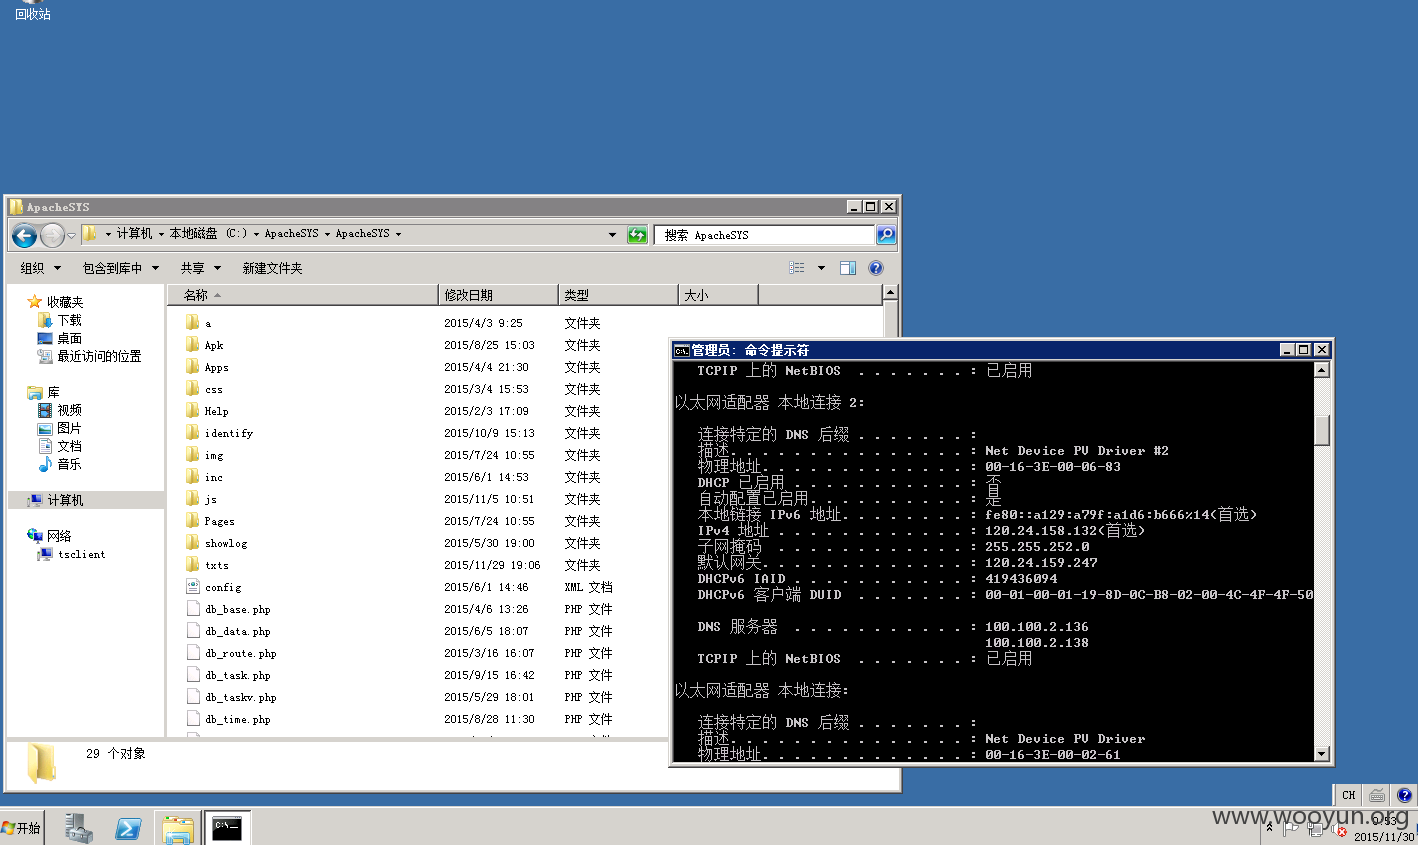Open Server Manager from the taskbar
This screenshot has width=1418, height=845.
click(x=78, y=828)
